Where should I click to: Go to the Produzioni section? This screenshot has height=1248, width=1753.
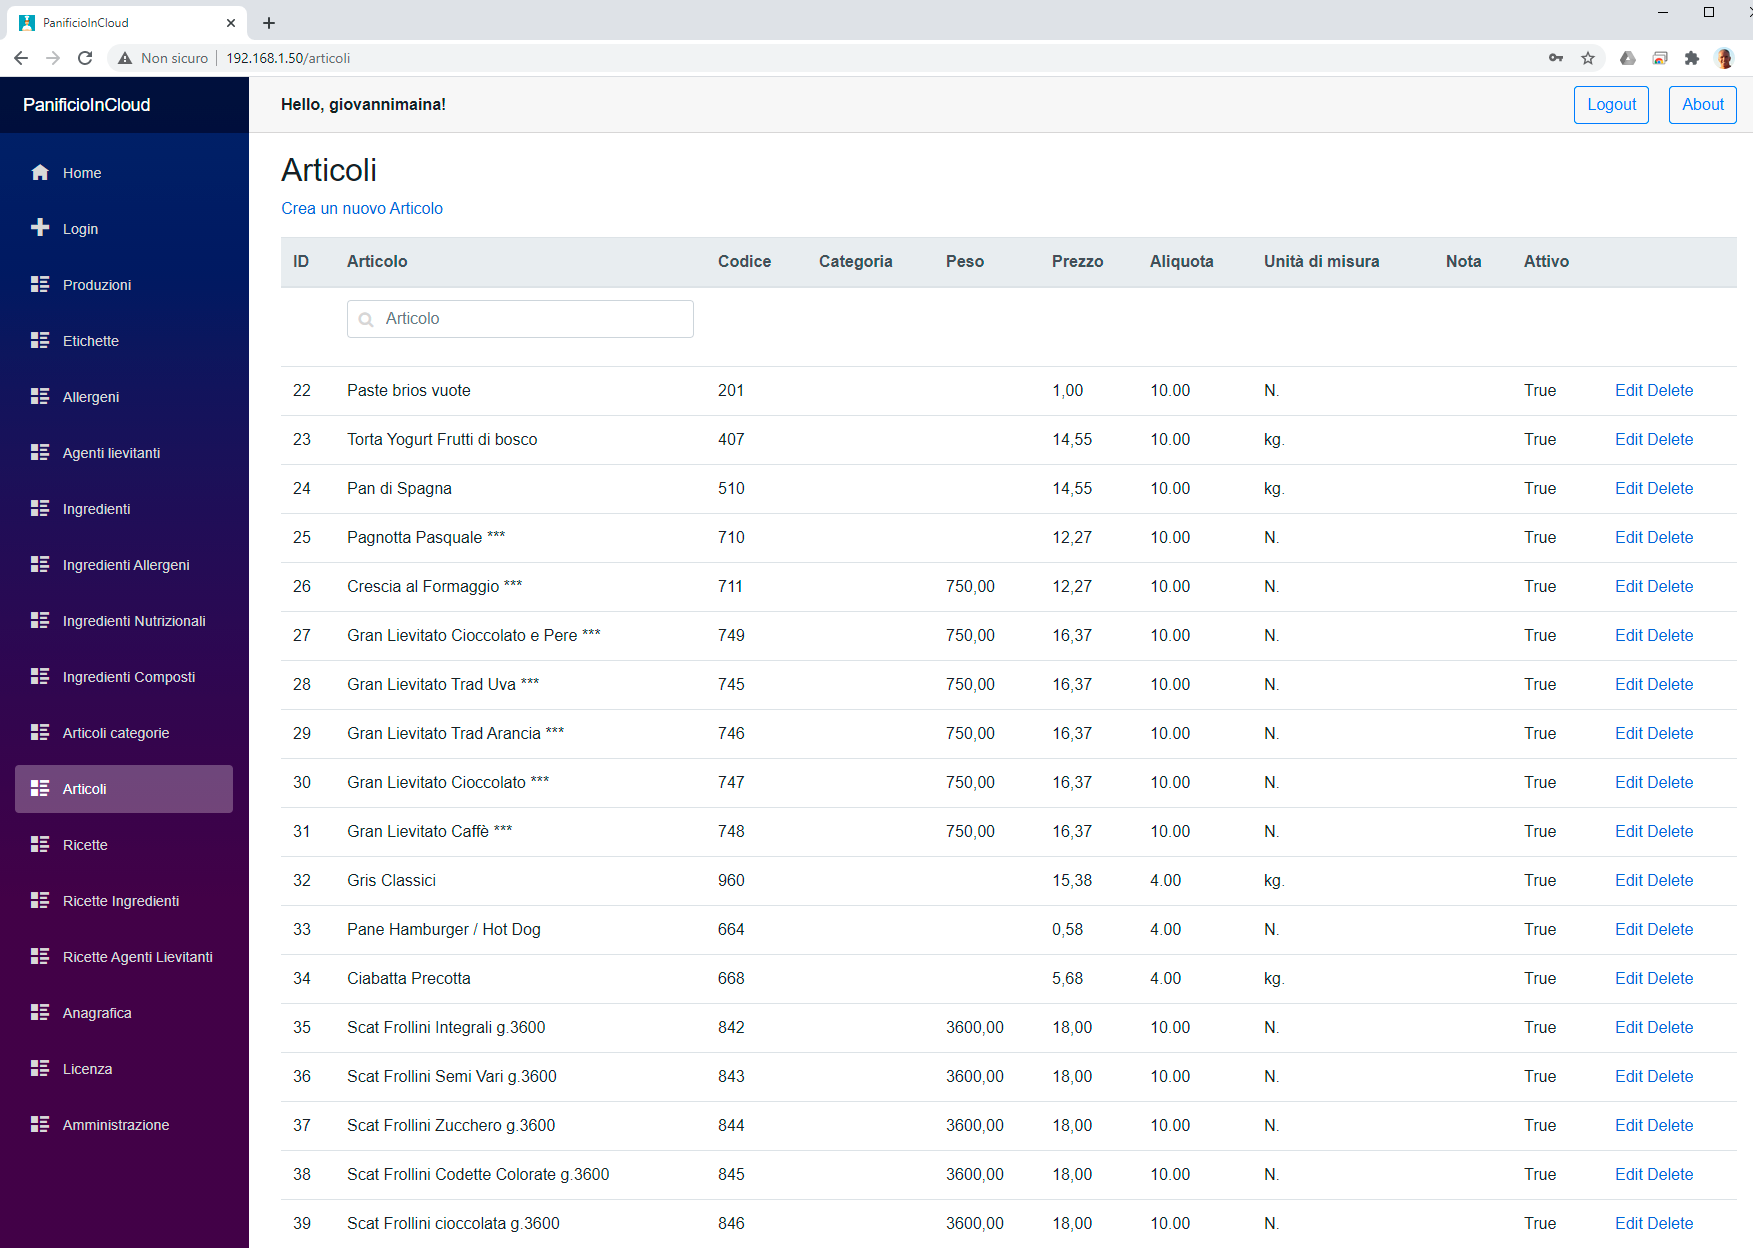(124, 284)
